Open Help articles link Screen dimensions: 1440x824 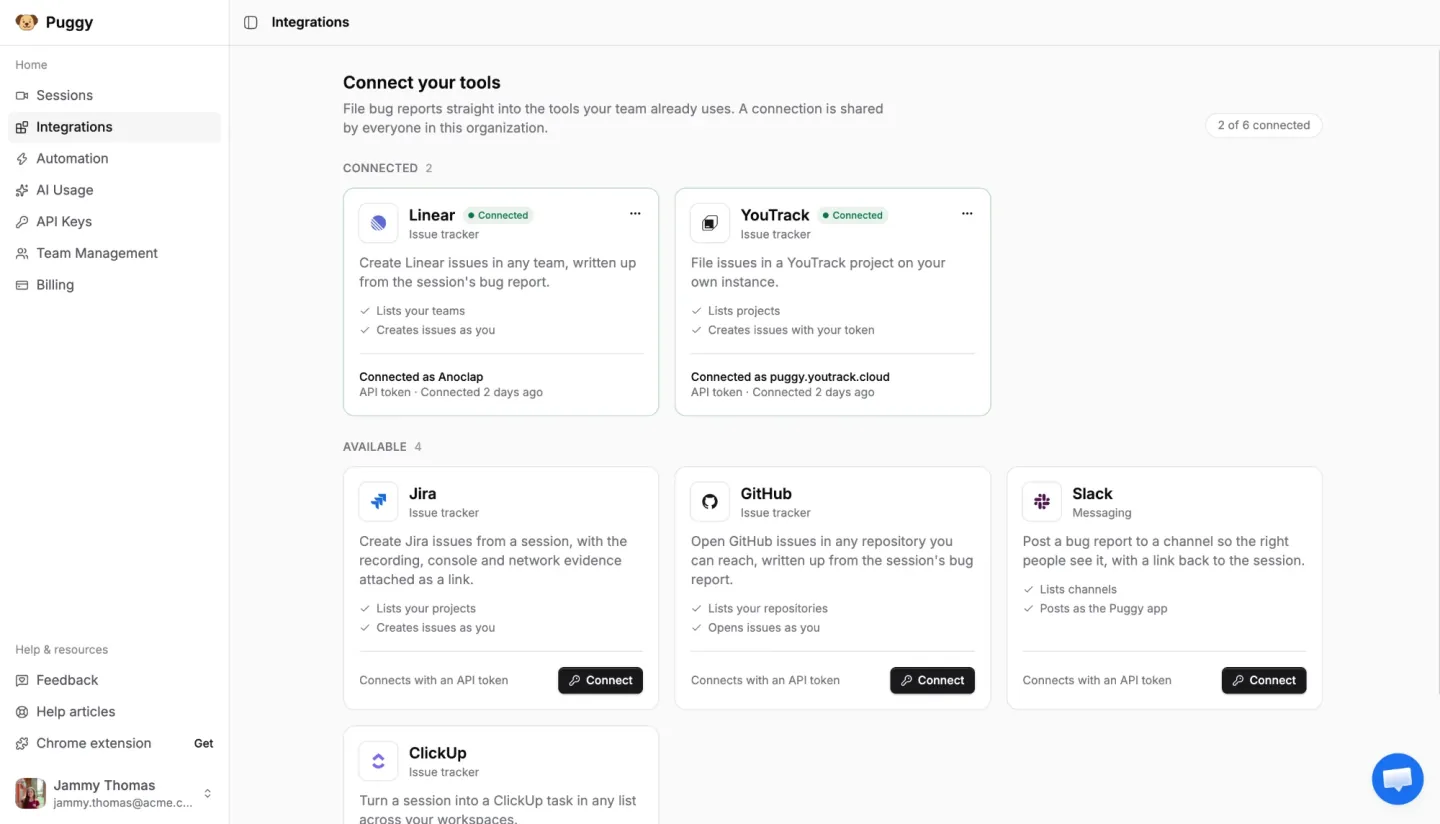tap(114, 712)
